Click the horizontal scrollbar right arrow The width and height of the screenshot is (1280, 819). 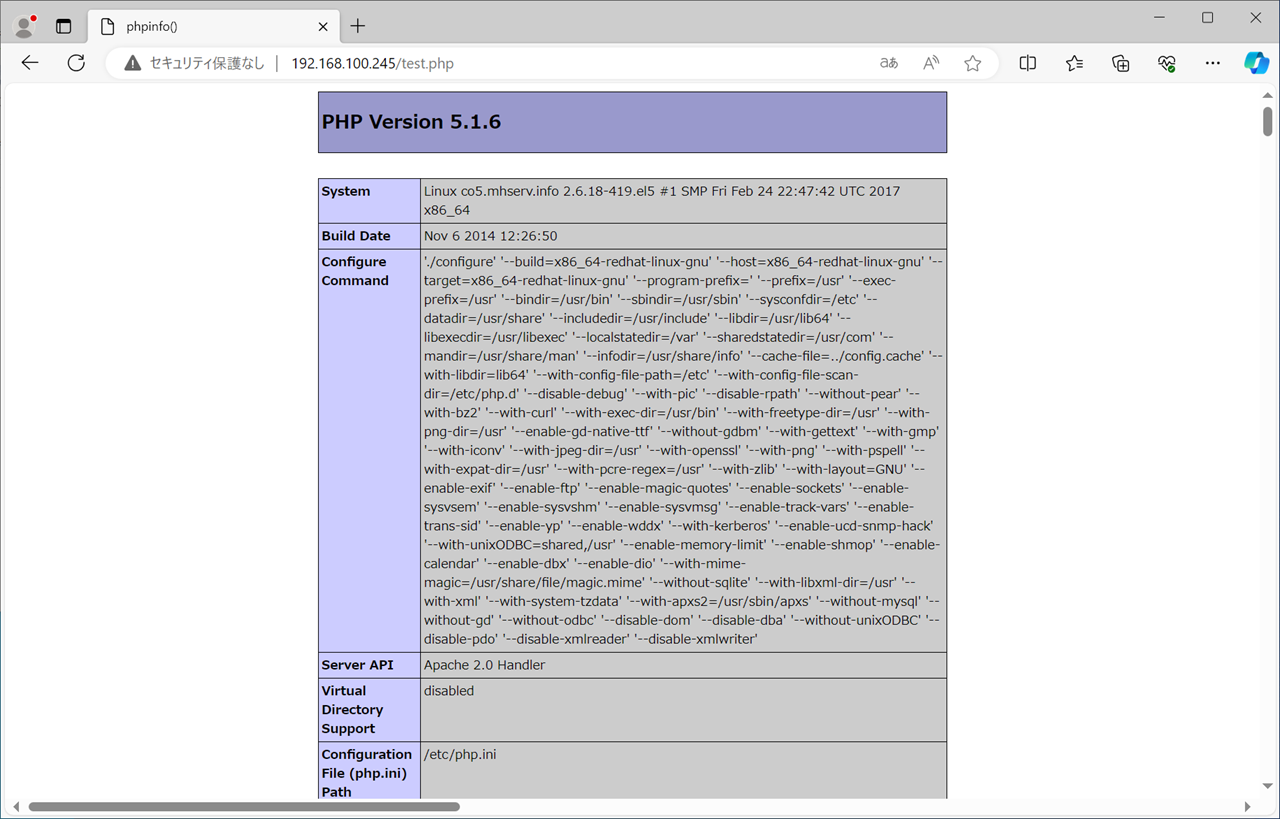[x=1247, y=806]
